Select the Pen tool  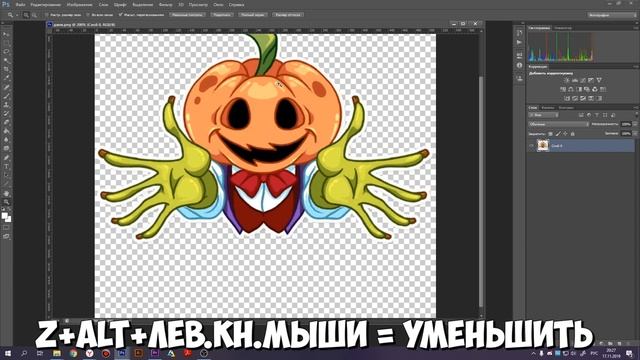point(6,158)
